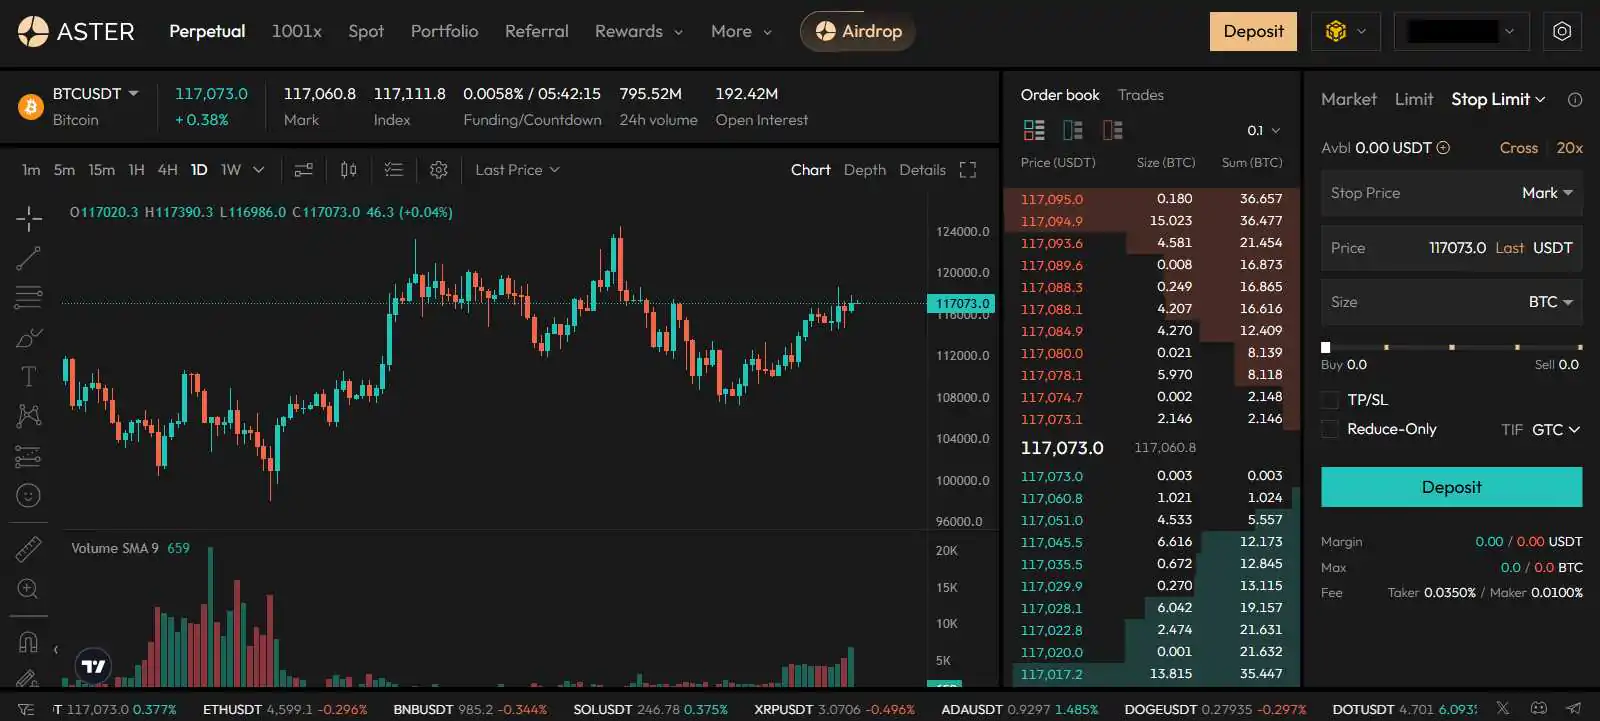
Task: Click the Airdrop button
Action: point(858,31)
